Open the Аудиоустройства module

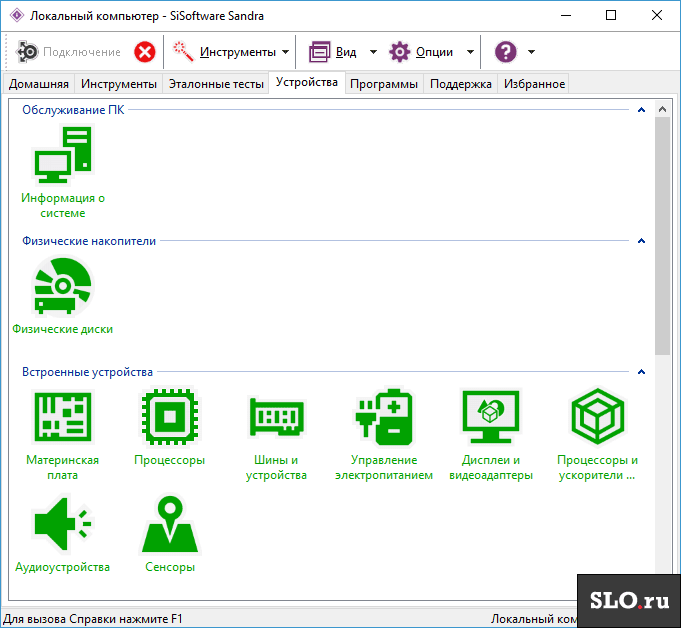63,524
